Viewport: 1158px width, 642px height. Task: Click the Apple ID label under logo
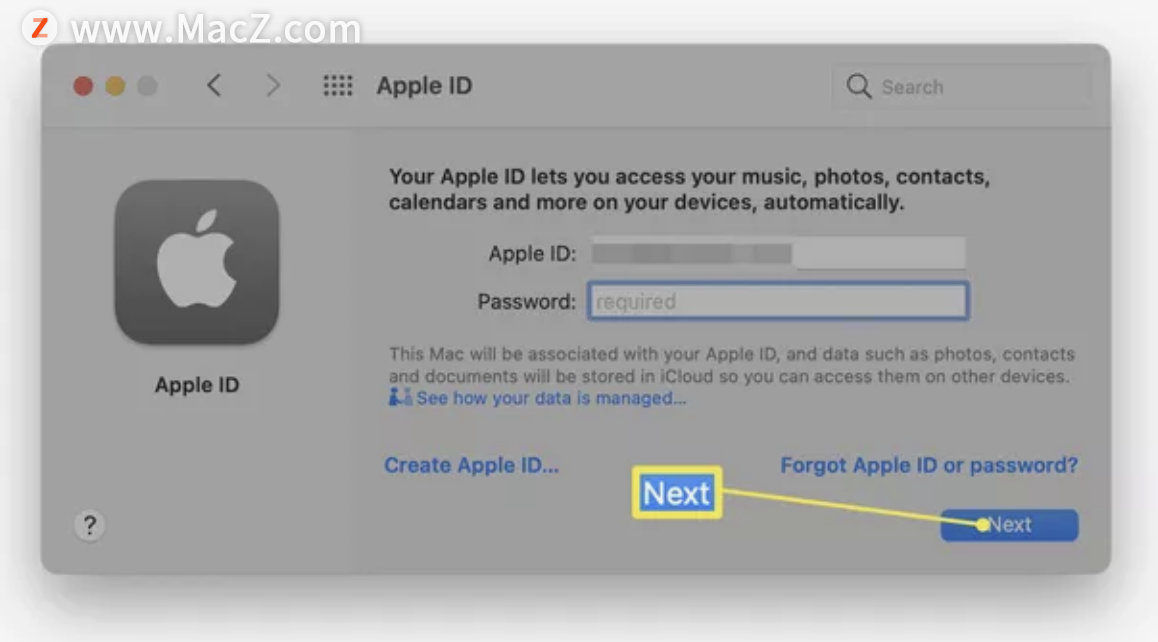point(197,385)
